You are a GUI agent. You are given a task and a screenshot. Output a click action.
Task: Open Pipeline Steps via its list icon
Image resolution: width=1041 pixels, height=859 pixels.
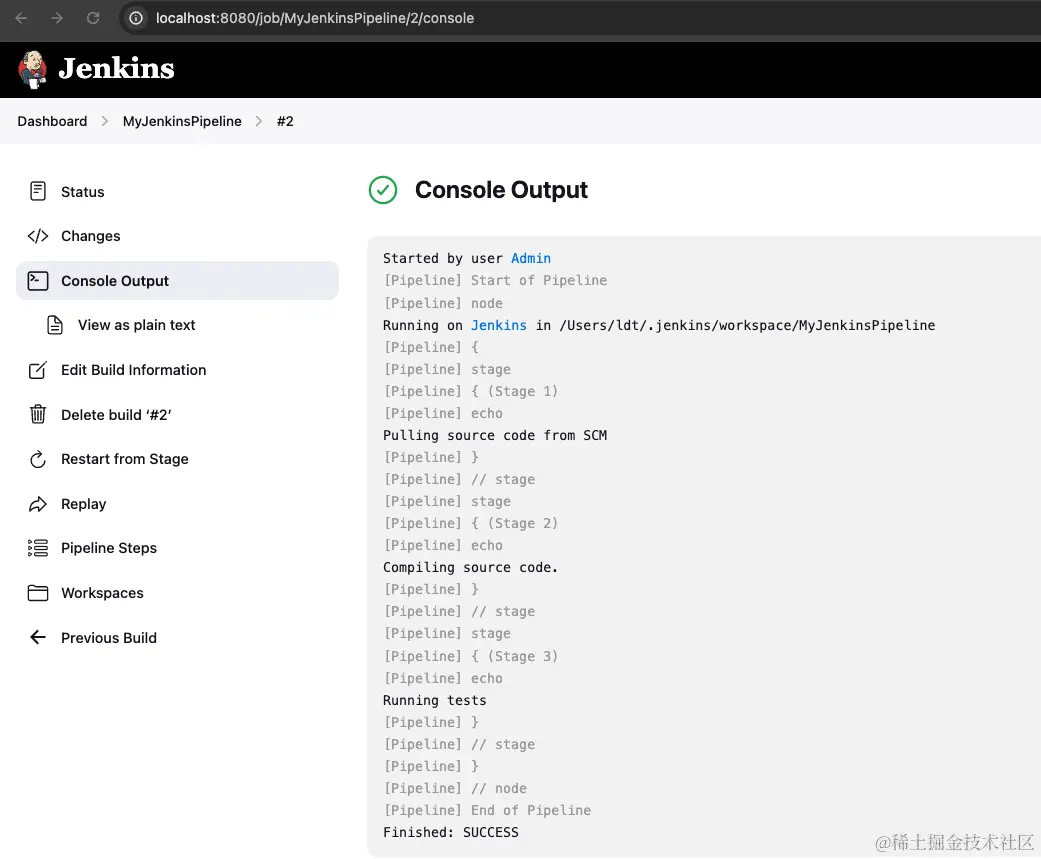[x=37, y=548]
